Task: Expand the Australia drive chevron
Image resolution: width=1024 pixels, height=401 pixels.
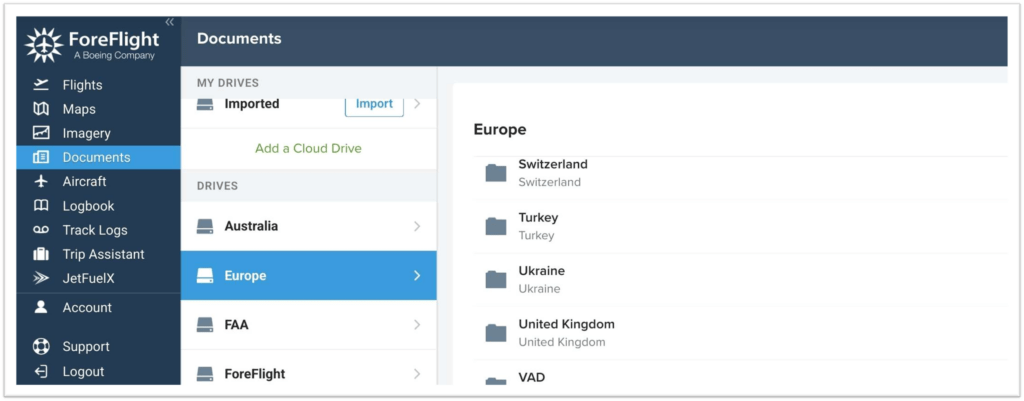Action: pyautogui.click(x=417, y=226)
